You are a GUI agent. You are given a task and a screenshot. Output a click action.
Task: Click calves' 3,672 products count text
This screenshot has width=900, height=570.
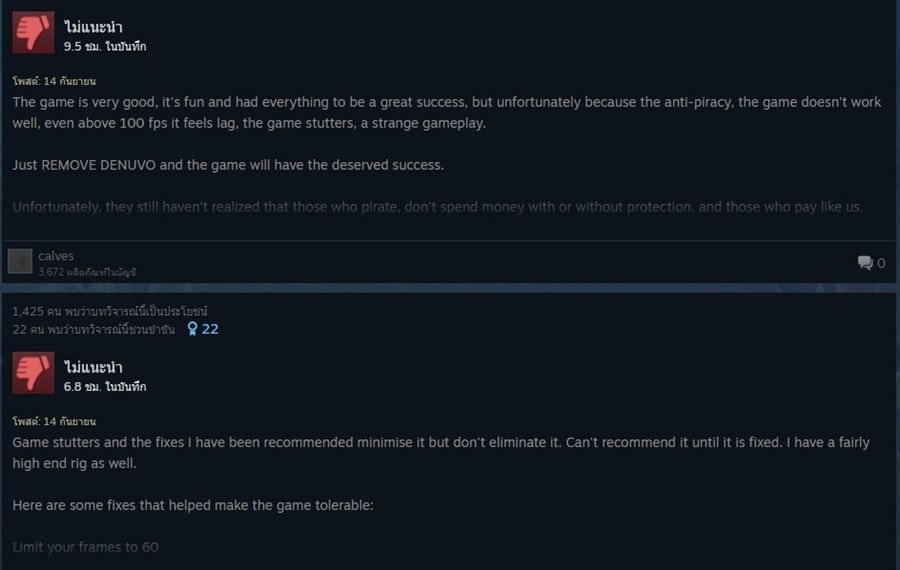tap(87, 272)
